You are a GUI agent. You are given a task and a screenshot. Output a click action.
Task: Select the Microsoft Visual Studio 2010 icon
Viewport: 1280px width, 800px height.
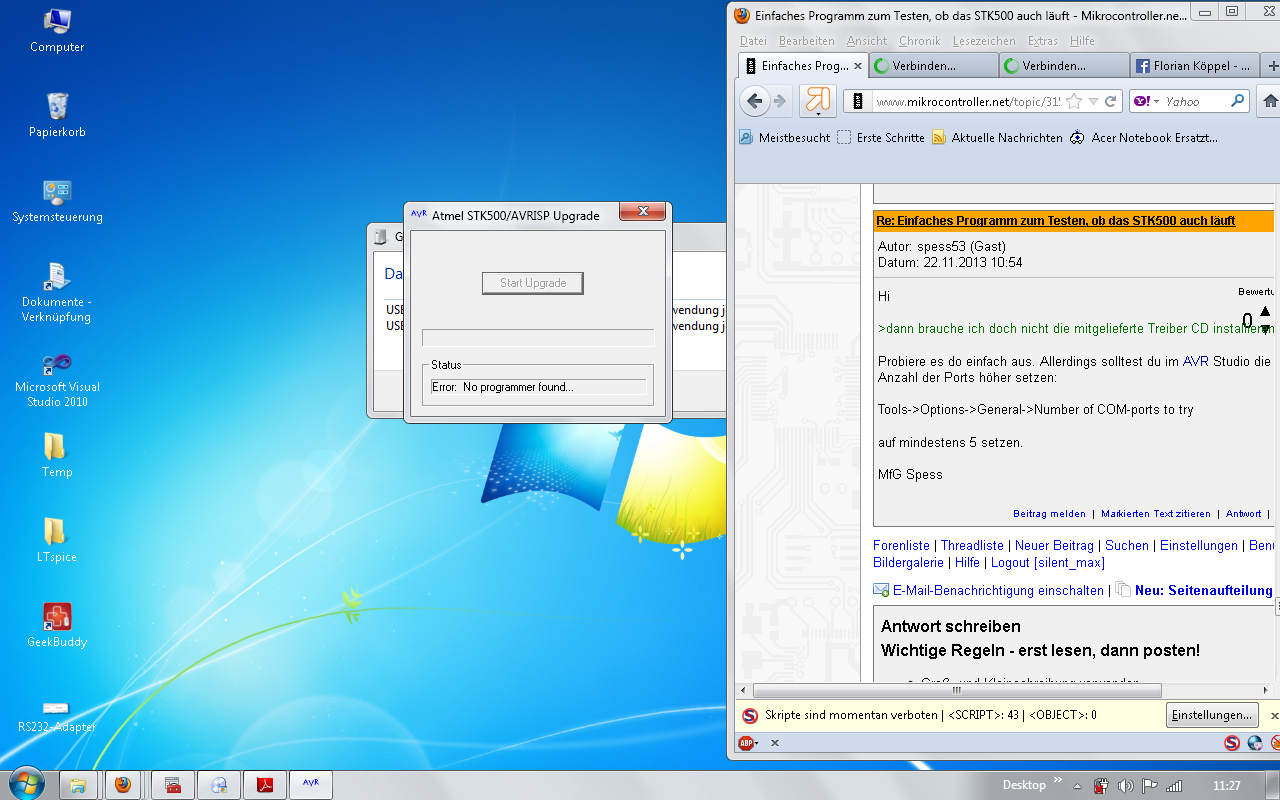(57, 380)
